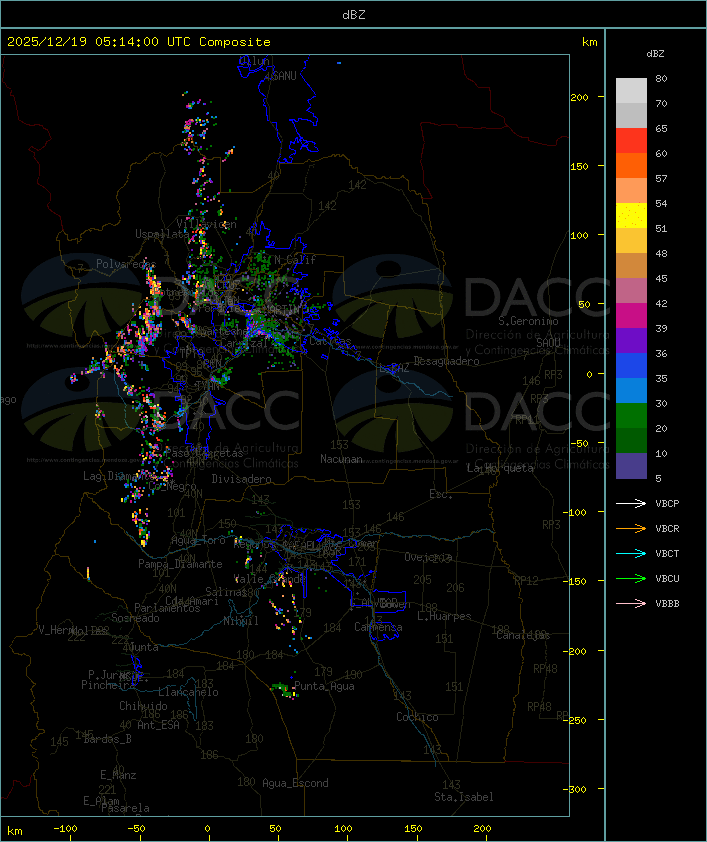Click the cyan VBCT arrow icon
707x842 pixels.
(x=631, y=553)
